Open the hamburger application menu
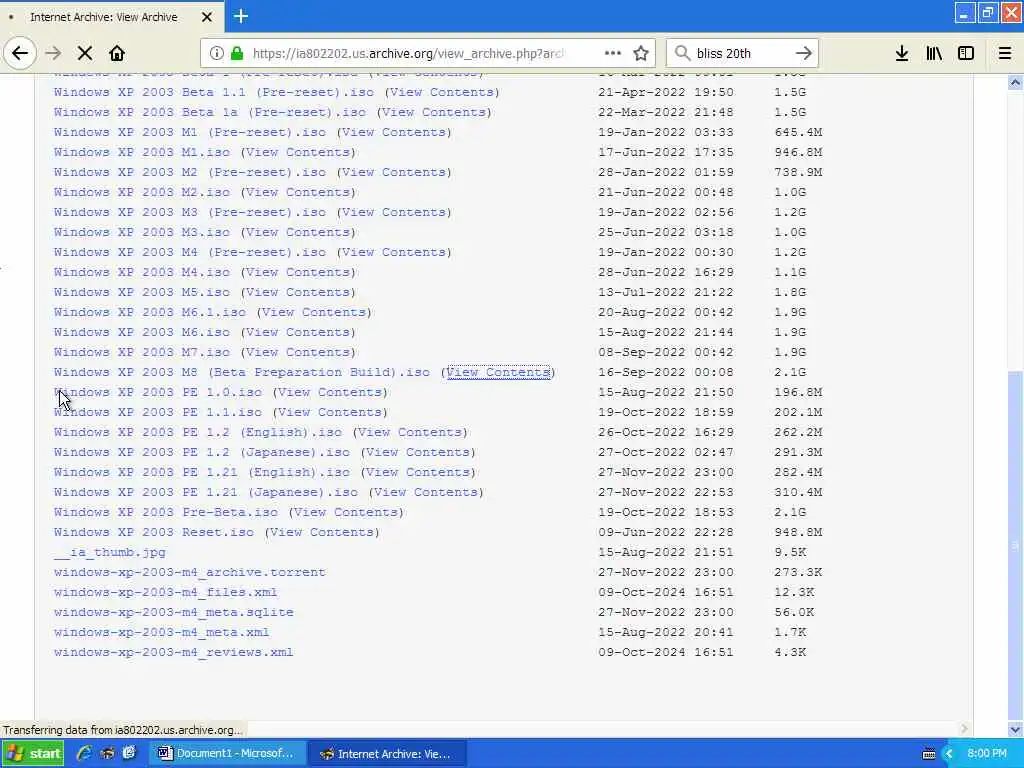Image resolution: width=1024 pixels, height=768 pixels. (x=1005, y=53)
